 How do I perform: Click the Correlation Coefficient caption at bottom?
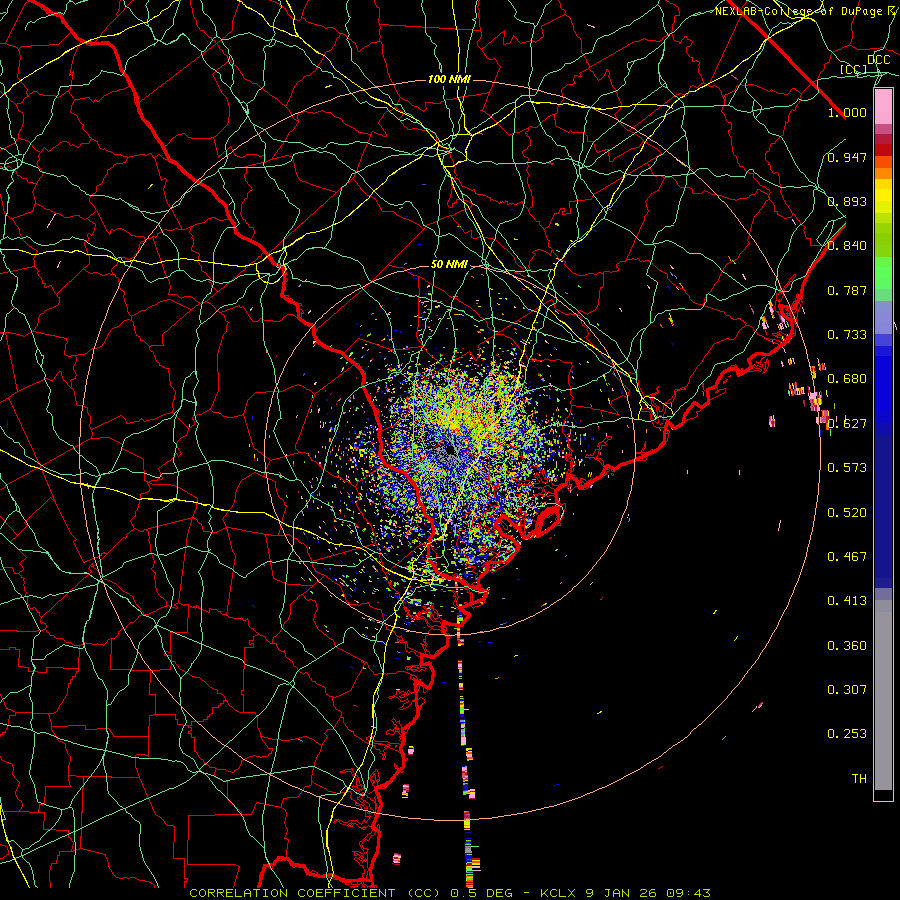[449, 893]
